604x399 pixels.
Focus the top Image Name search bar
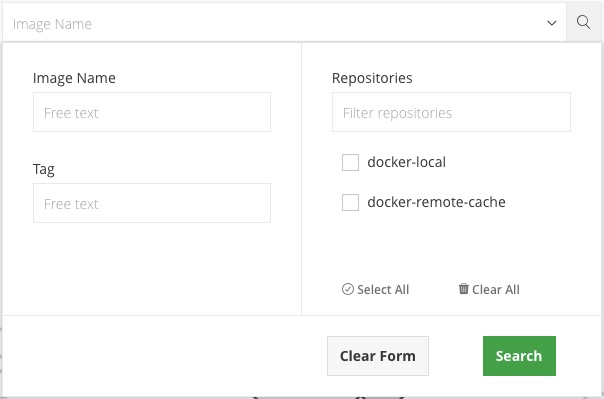(x=284, y=23)
